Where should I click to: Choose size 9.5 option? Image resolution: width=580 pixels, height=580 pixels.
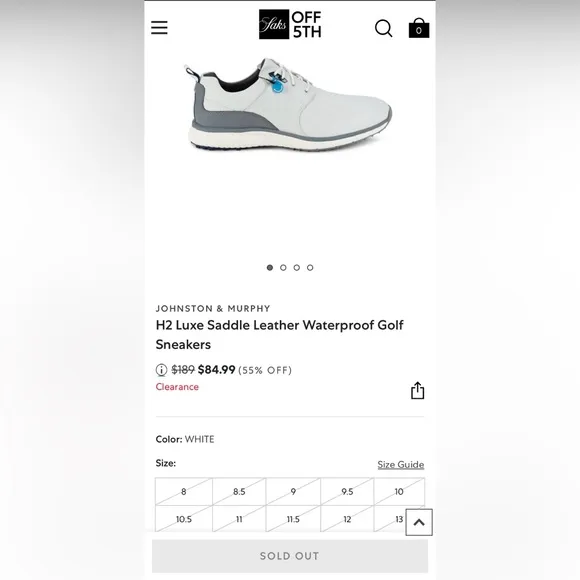tap(347, 492)
